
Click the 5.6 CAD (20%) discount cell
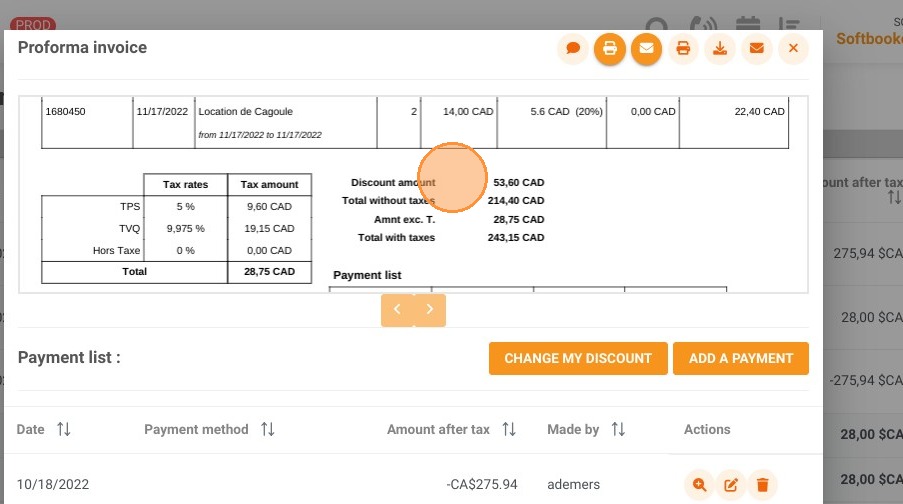pos(566,112)
